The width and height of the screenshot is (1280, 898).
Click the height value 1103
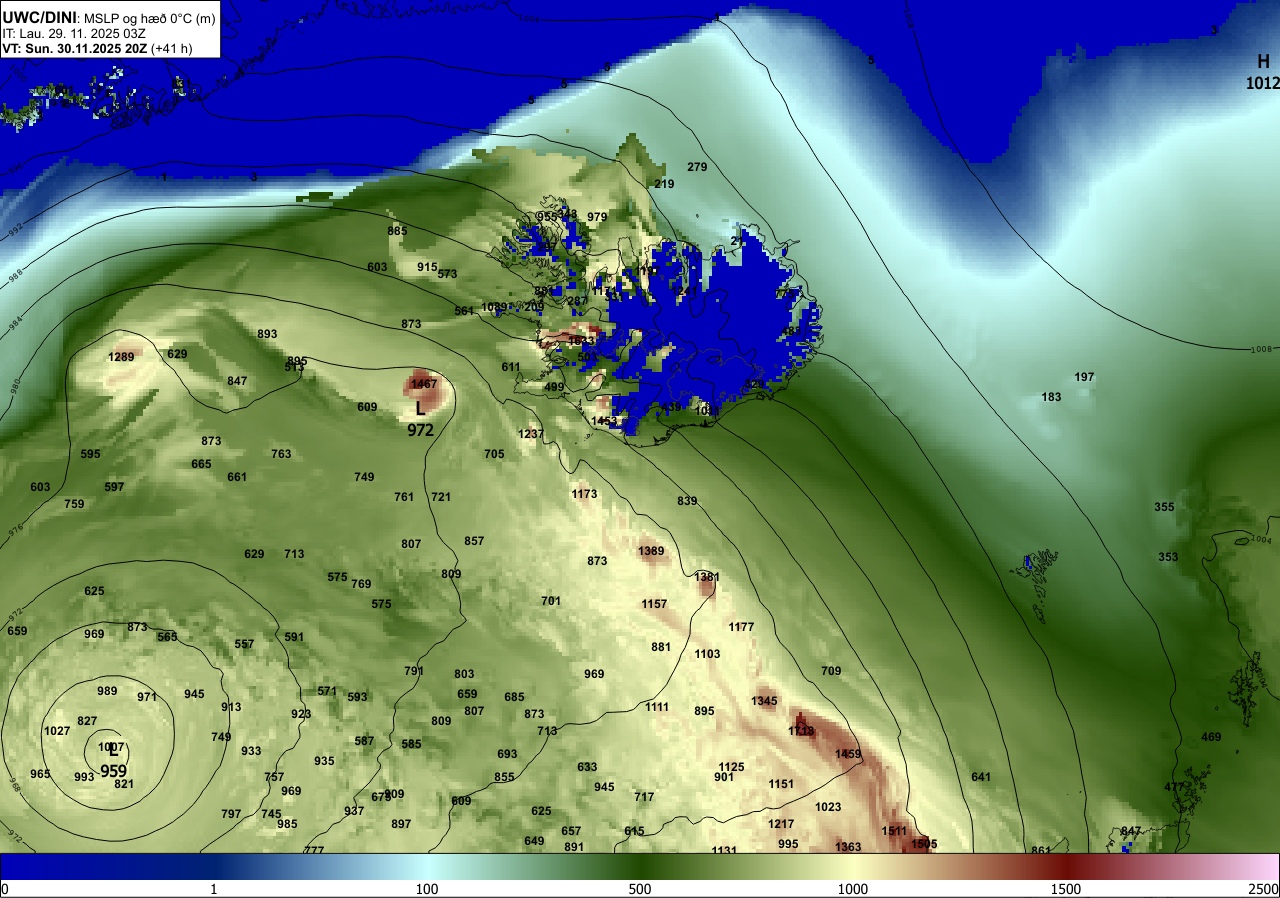pyautogui.click(x=707, y=654)
